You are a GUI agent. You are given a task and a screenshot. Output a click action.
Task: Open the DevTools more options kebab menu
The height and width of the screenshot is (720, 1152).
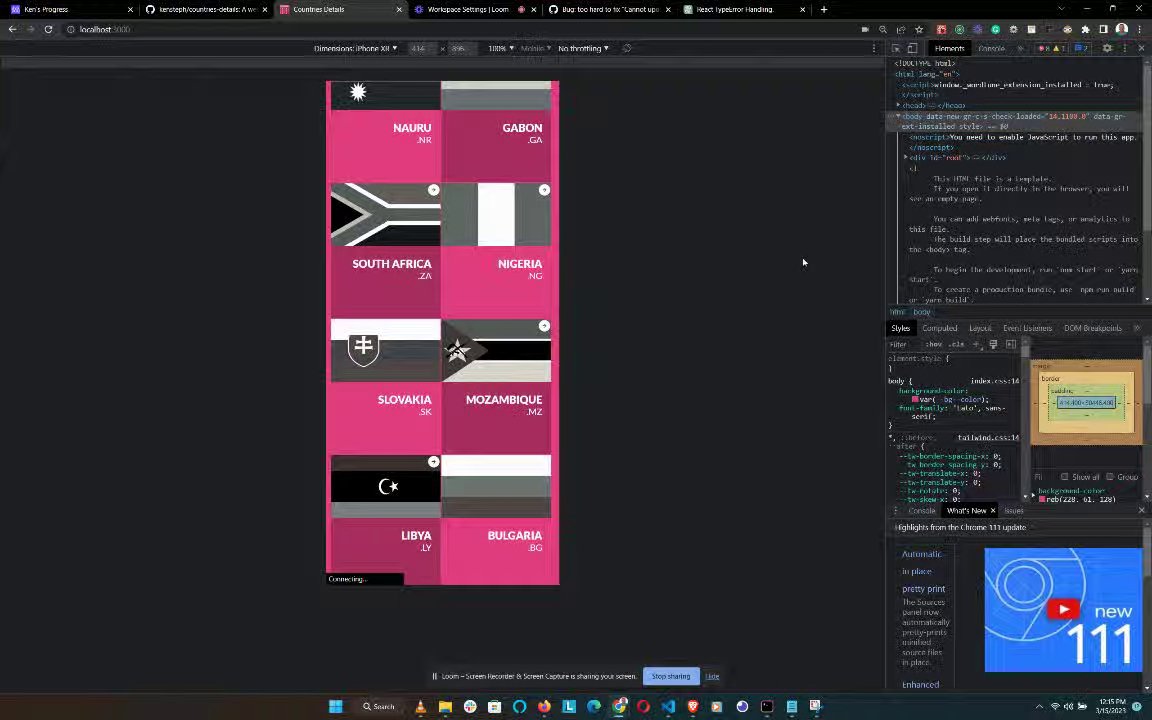click(1125, 48)
